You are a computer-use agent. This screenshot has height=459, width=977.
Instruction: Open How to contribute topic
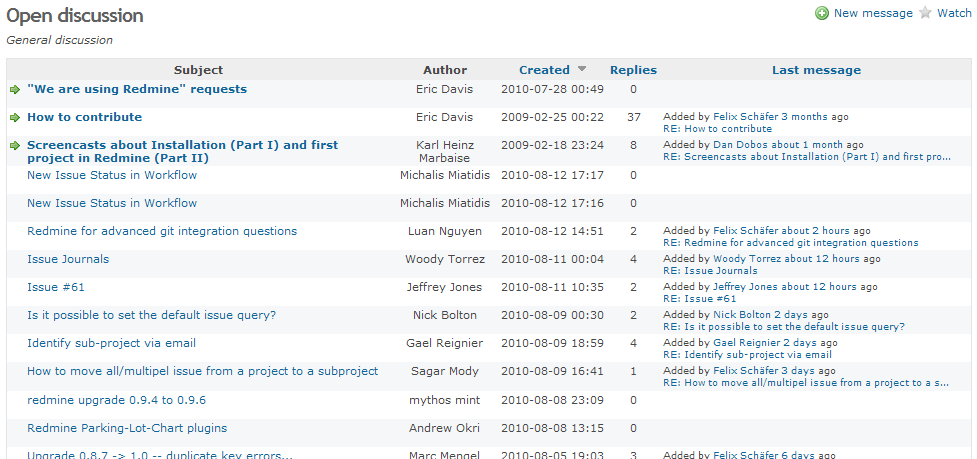[x=84, y=117]
